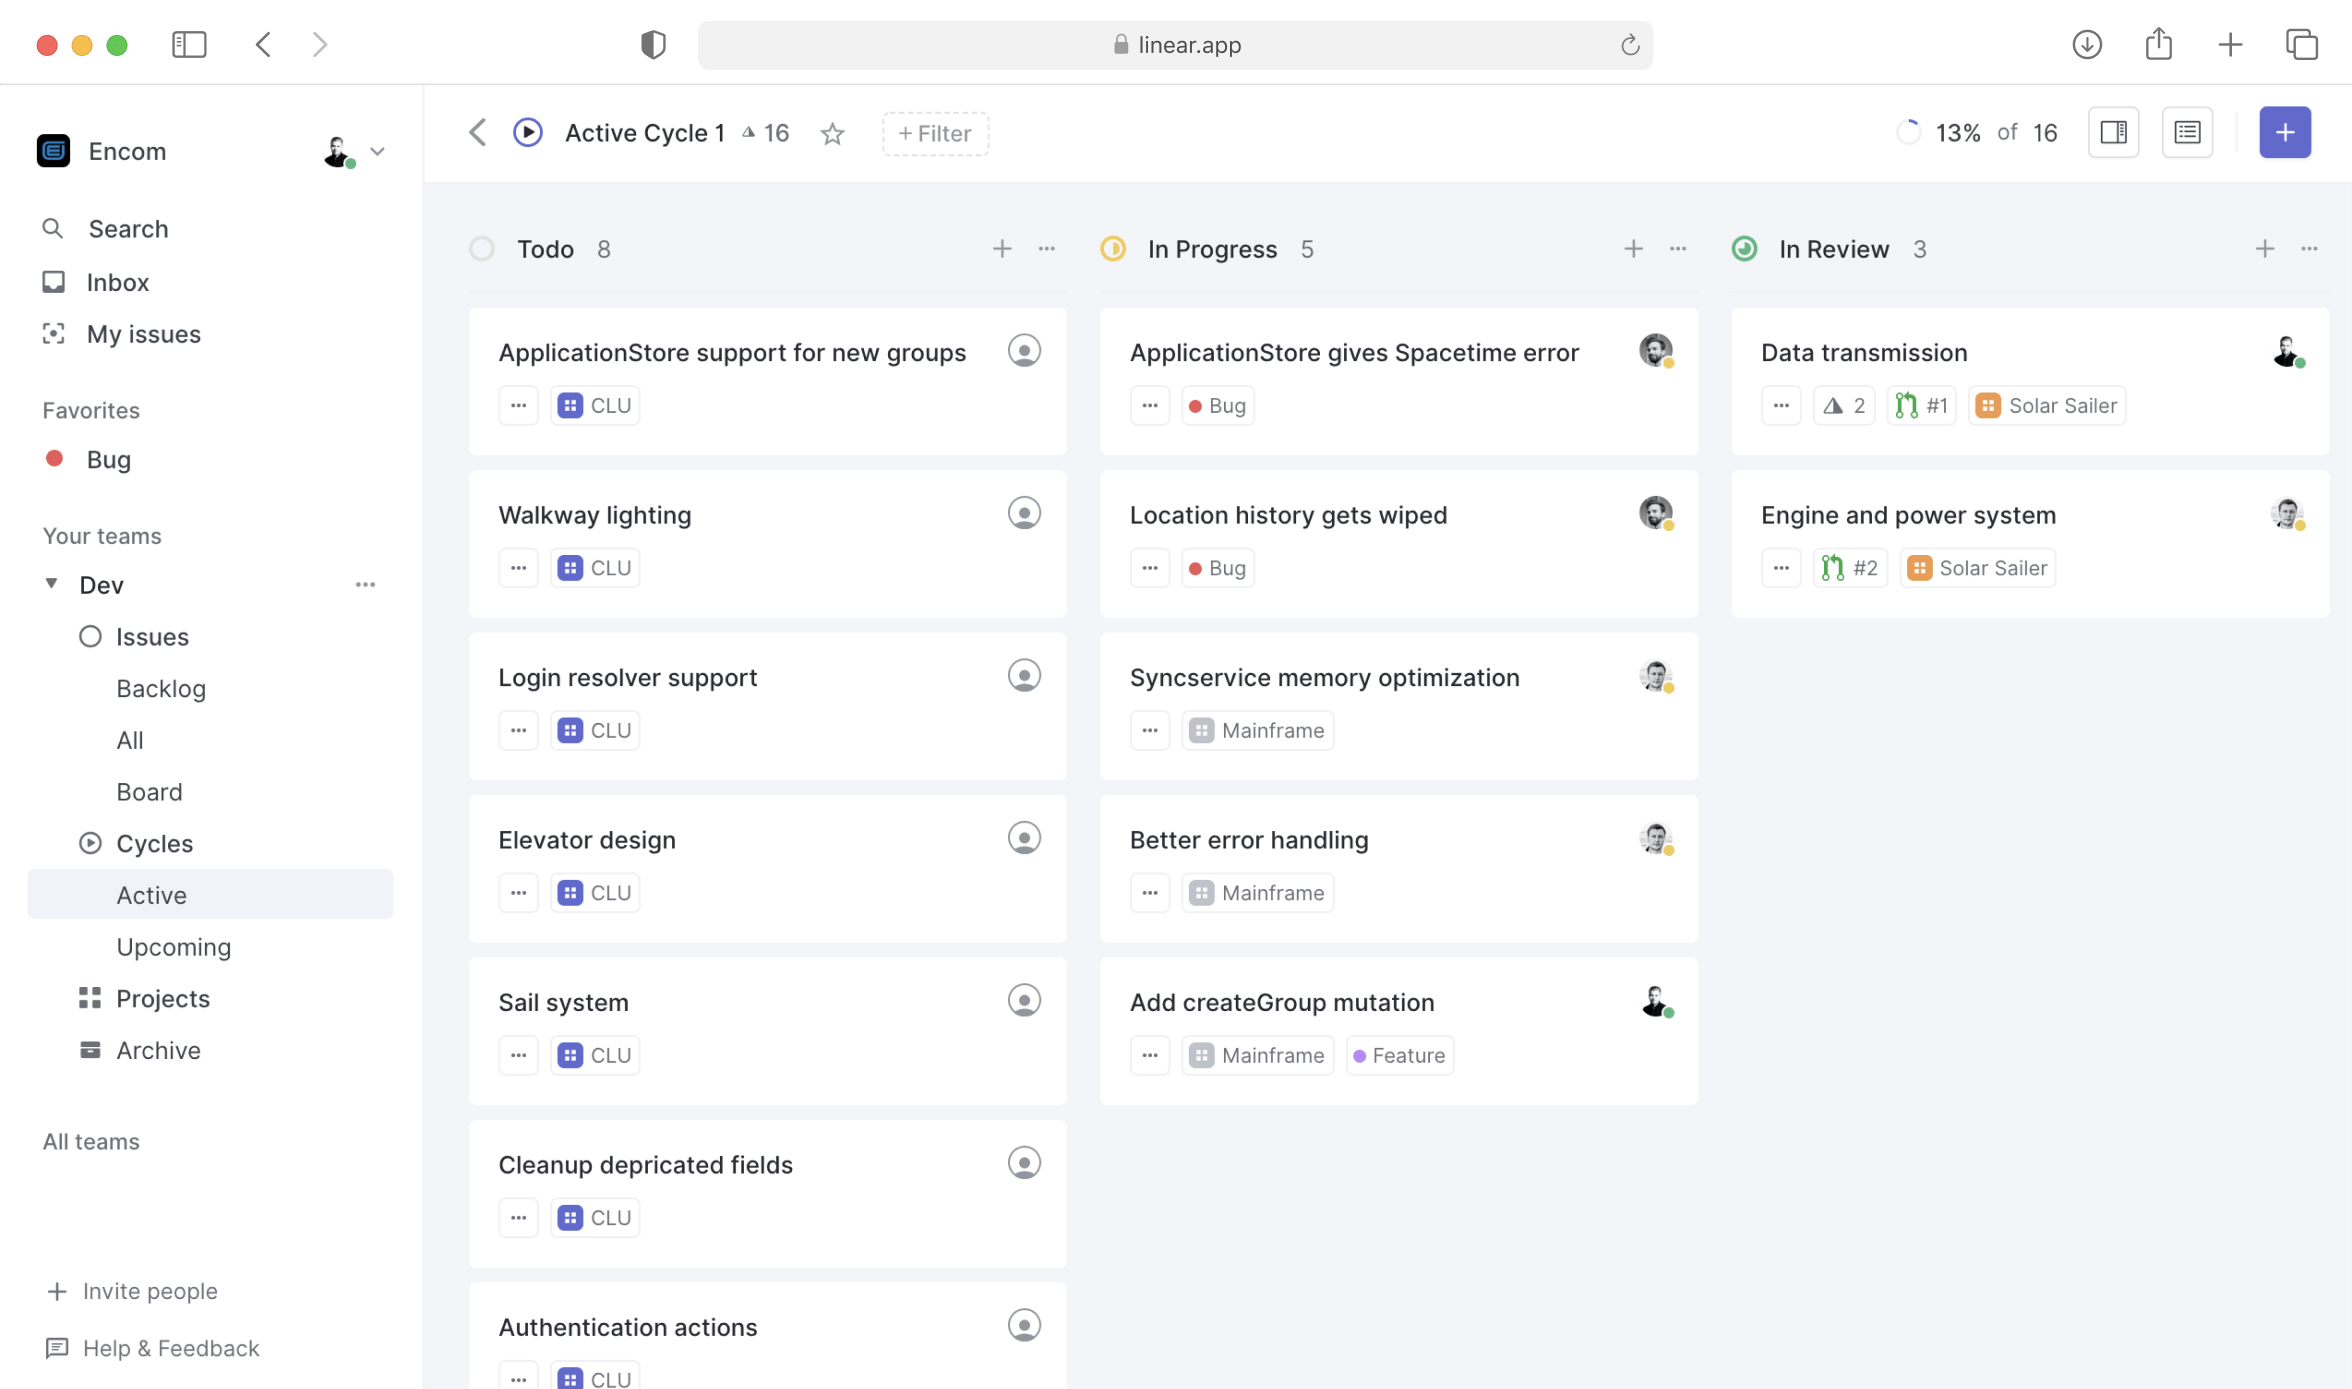
Task: Click CLU project tag on Elevator design
Action: (x=595, y=893)
